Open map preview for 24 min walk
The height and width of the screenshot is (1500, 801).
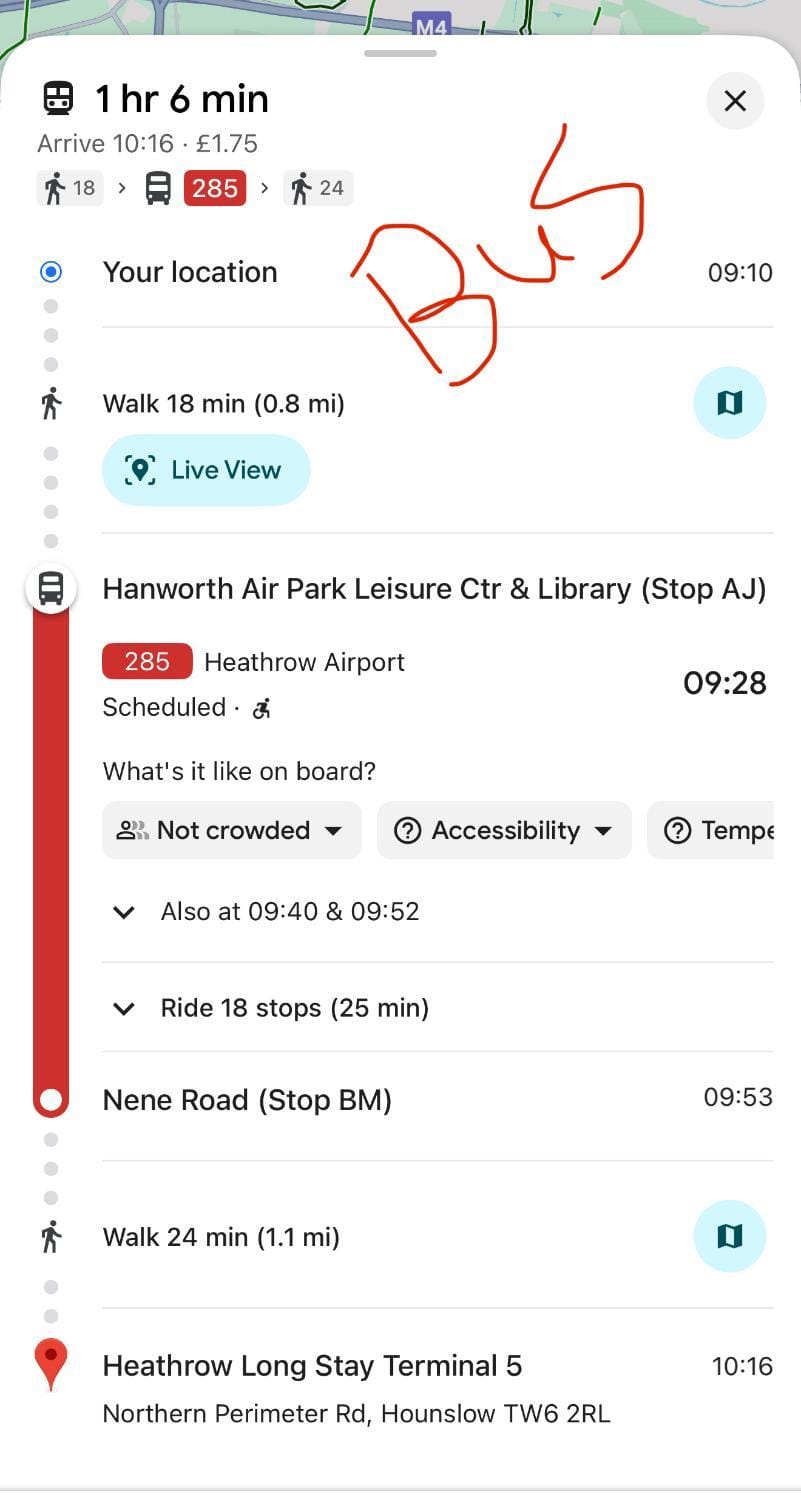(730, 1236)
